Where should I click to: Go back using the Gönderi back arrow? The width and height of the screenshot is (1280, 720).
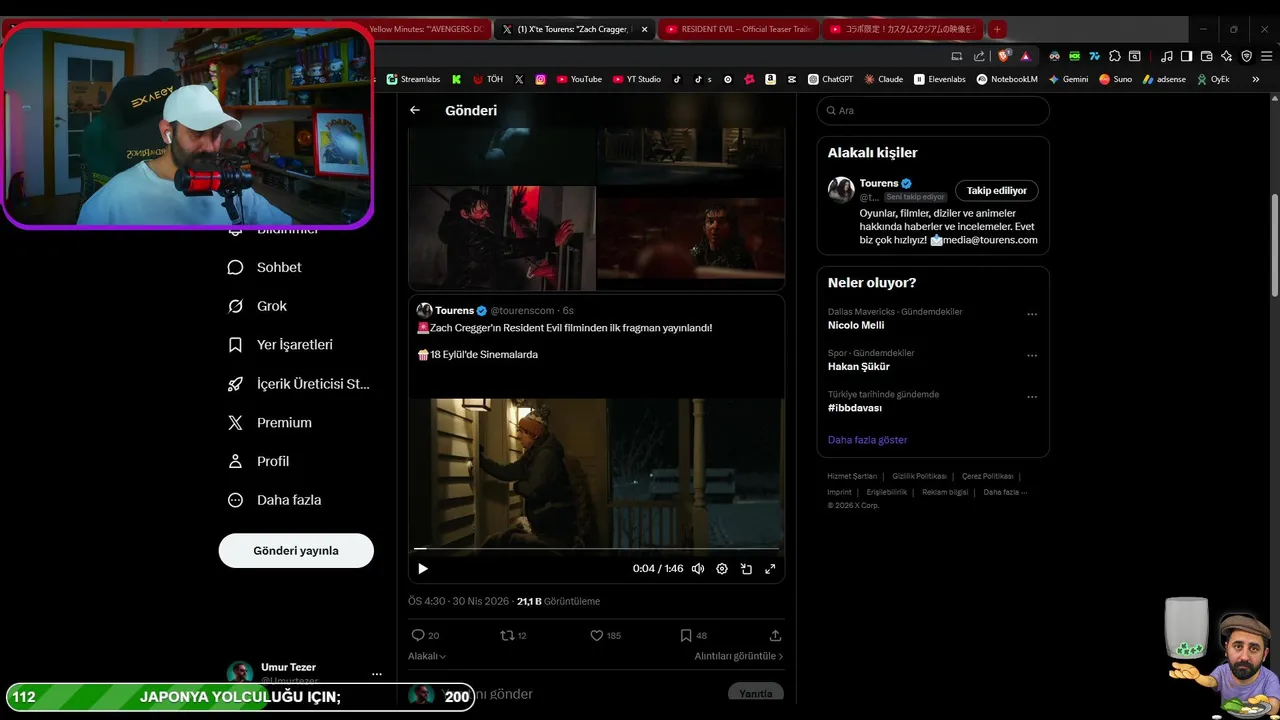click(x=415, y=110)
